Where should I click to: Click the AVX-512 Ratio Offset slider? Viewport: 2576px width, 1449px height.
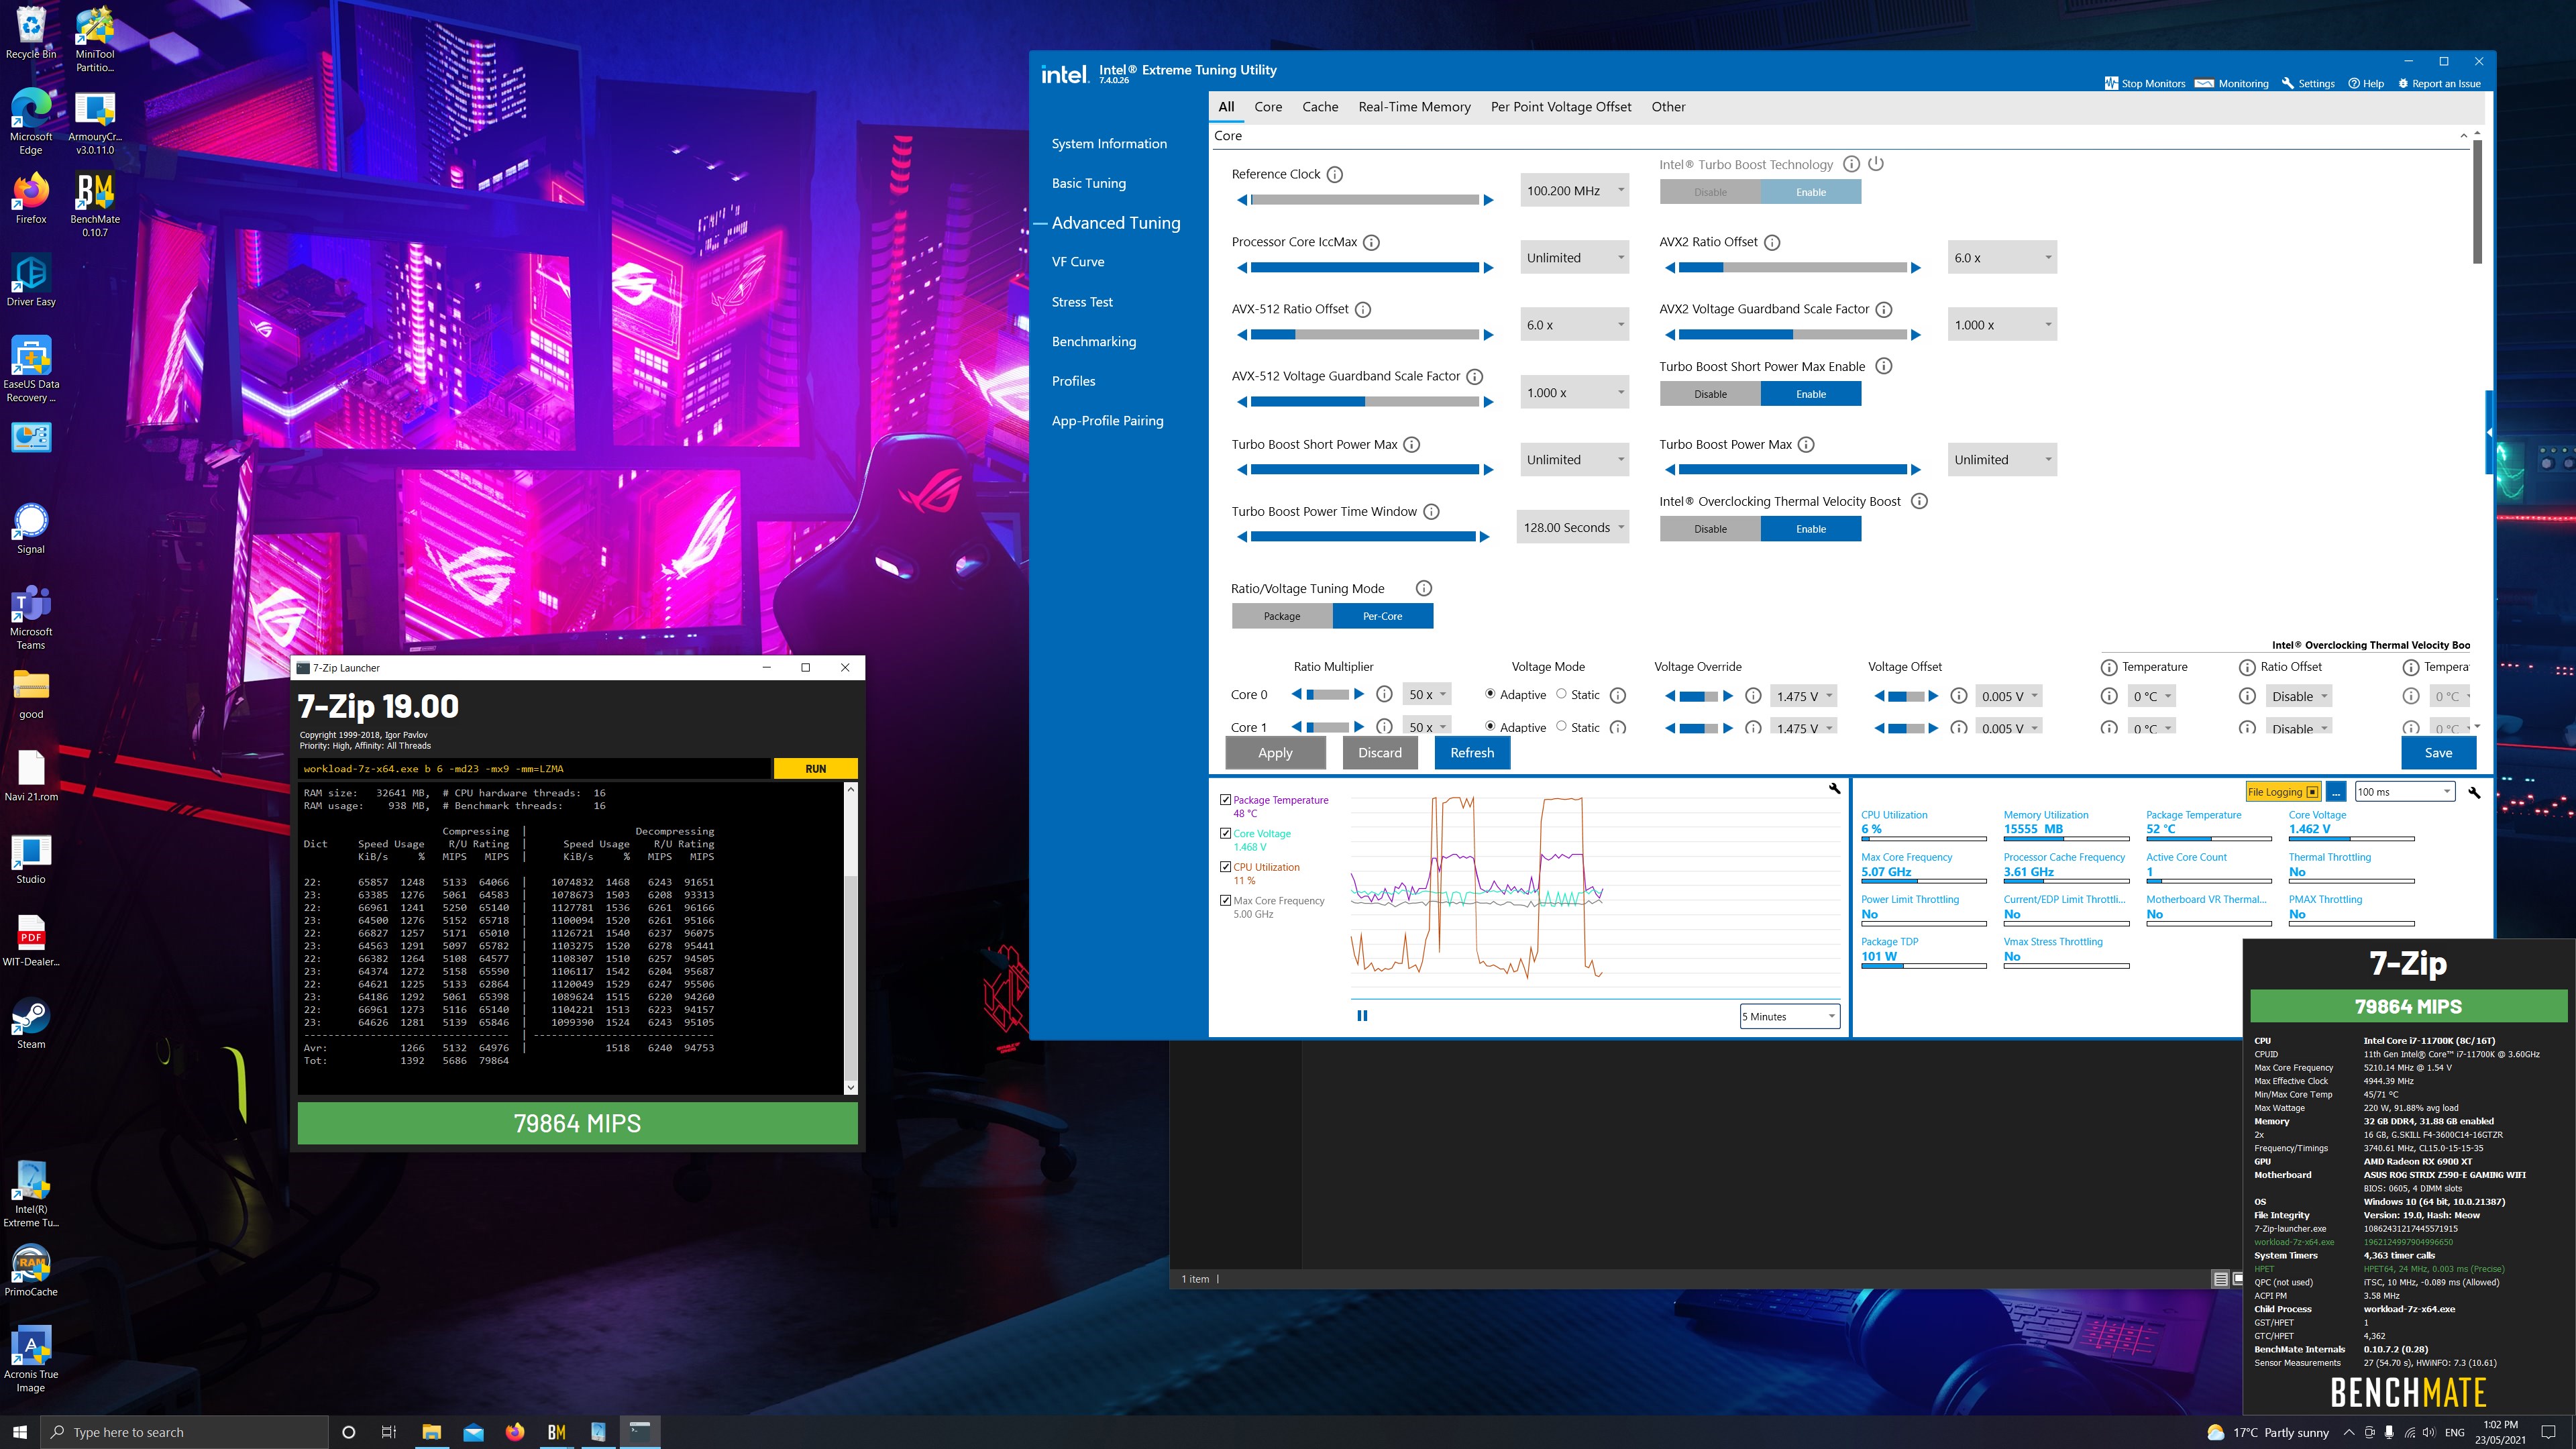(1364, 334)
